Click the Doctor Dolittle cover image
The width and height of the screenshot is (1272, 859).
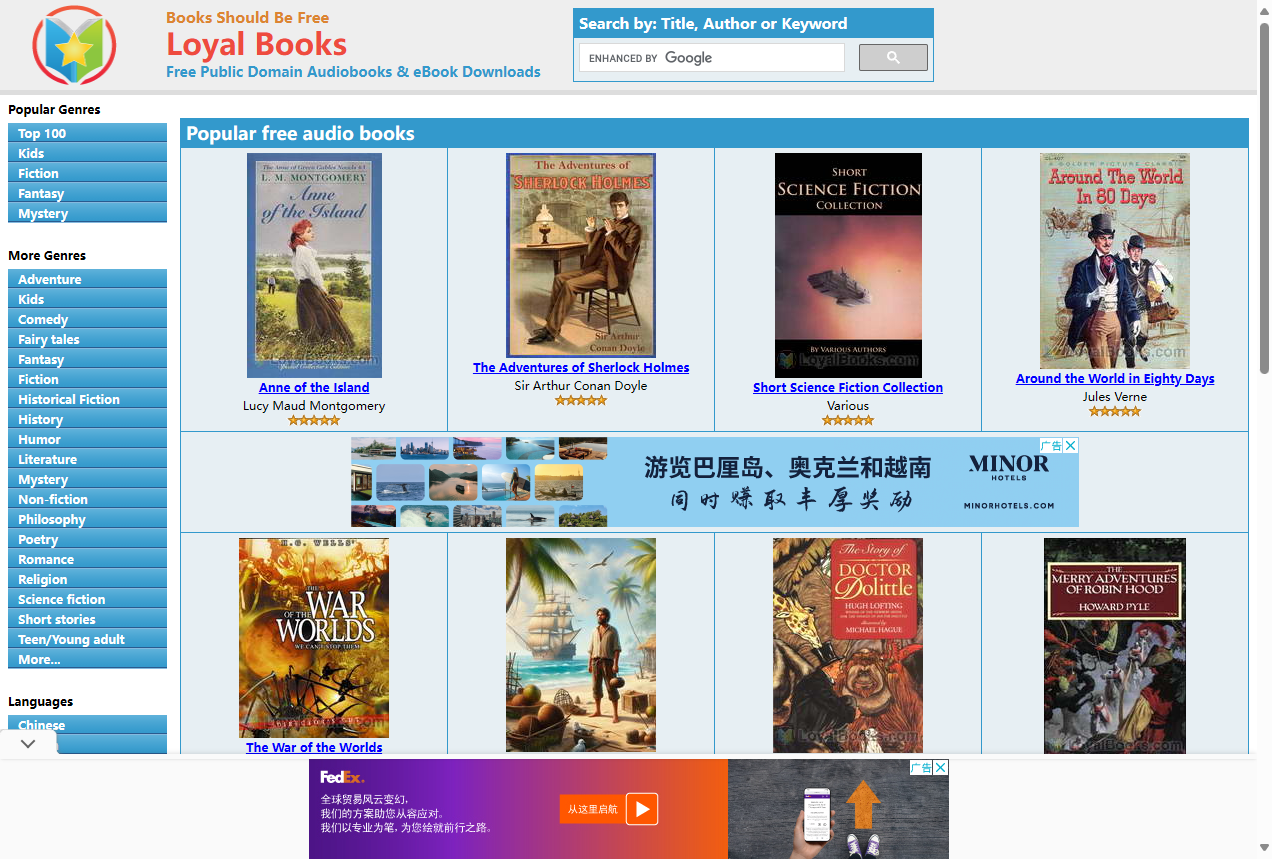848,645
